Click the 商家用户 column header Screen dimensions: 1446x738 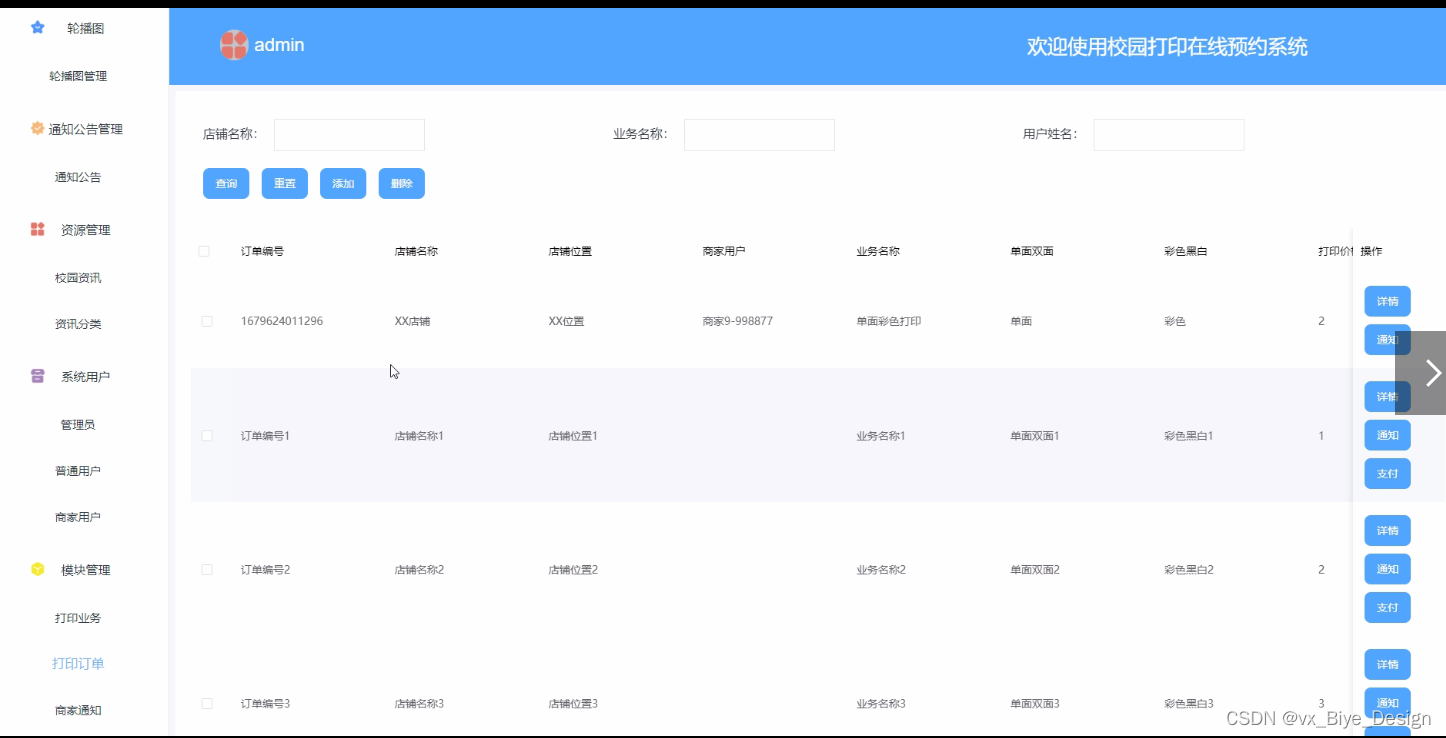(724, 251)
